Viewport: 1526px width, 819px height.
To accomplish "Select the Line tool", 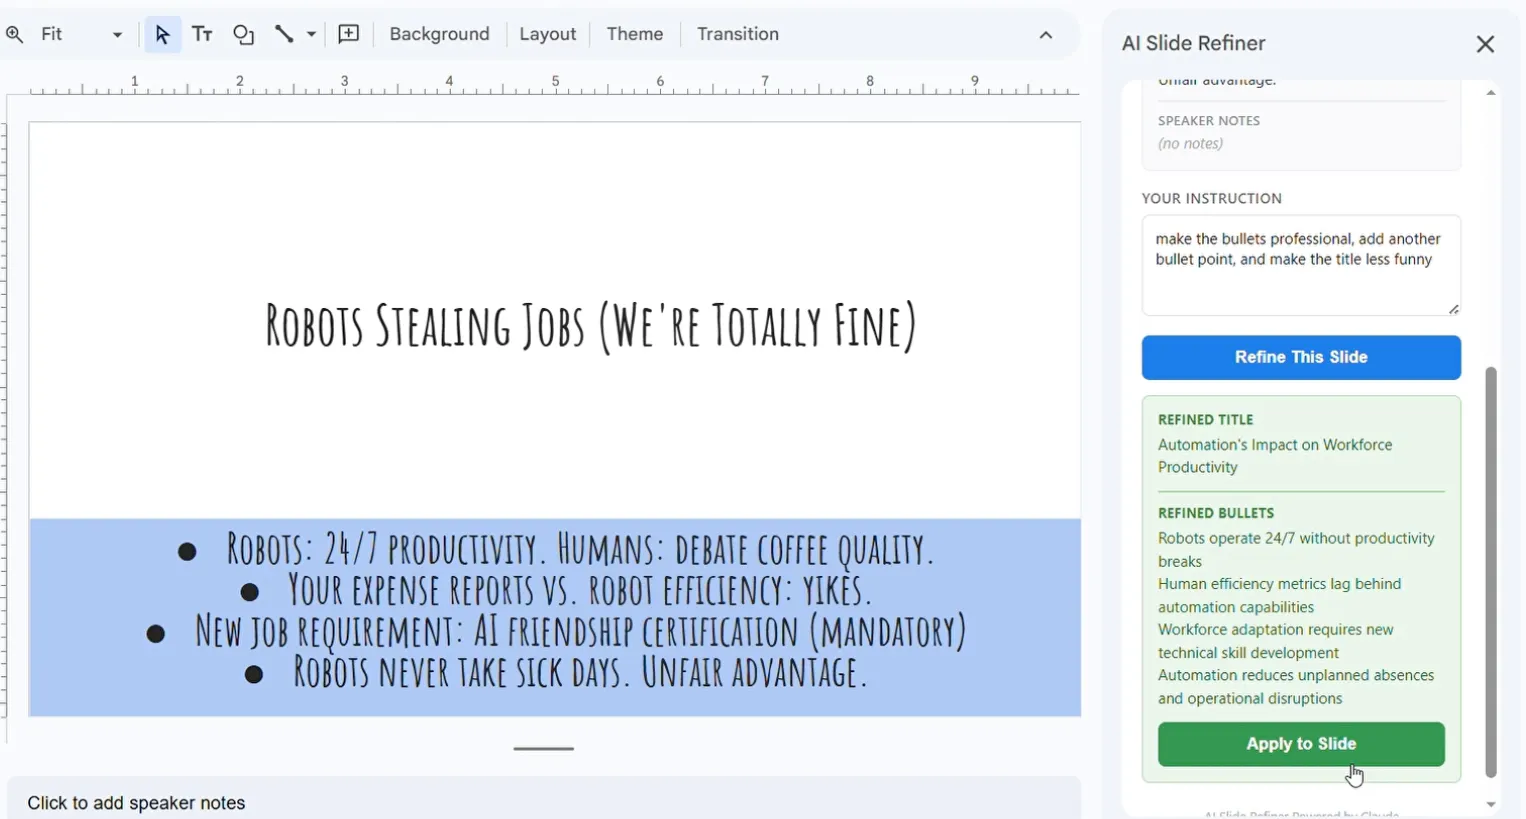I will pos(284,35).
